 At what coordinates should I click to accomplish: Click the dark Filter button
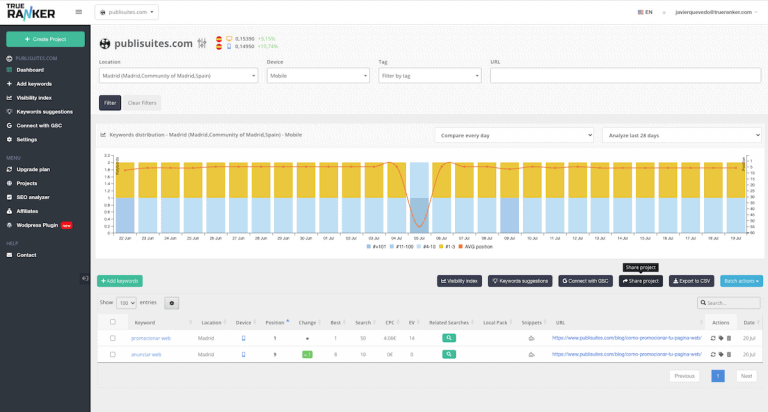110,103
